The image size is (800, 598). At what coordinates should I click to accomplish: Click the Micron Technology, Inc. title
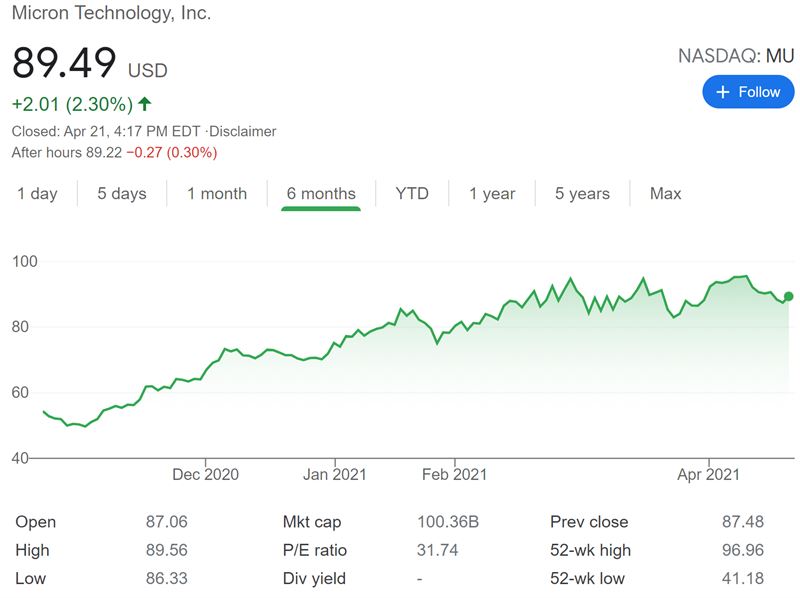[x=111, y=14]
